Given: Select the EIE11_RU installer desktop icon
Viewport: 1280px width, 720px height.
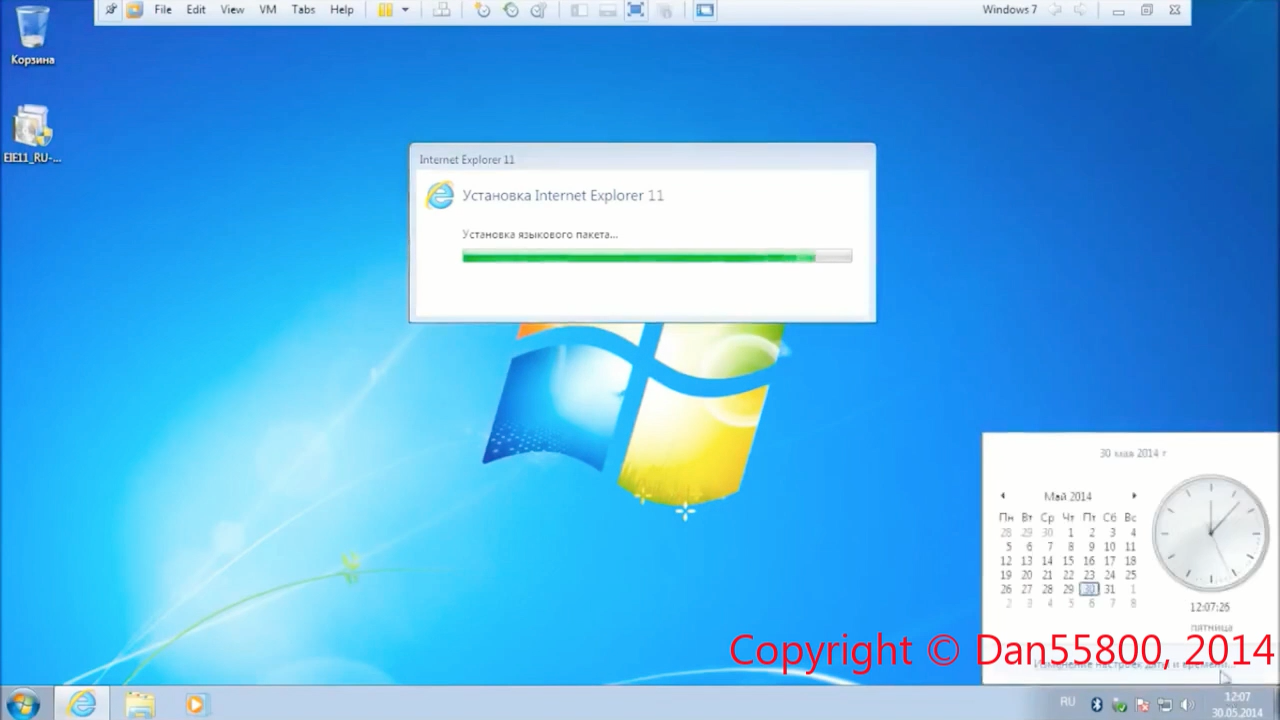Looking at the screenshot, I should coord(33,134).
